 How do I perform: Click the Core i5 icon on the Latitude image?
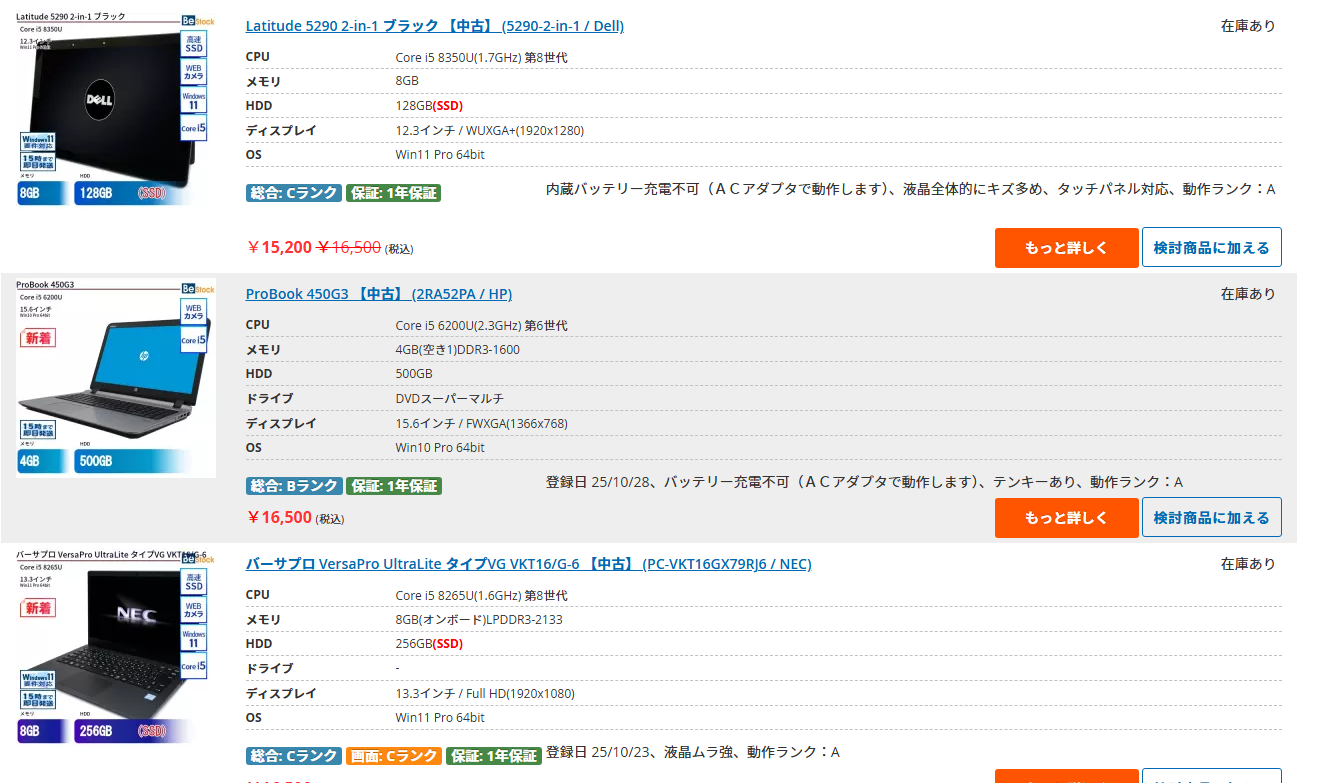point(194,128)
